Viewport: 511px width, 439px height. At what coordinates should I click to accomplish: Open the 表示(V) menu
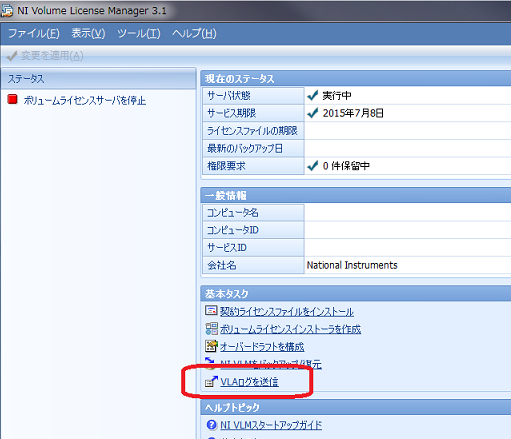[88, 33]
